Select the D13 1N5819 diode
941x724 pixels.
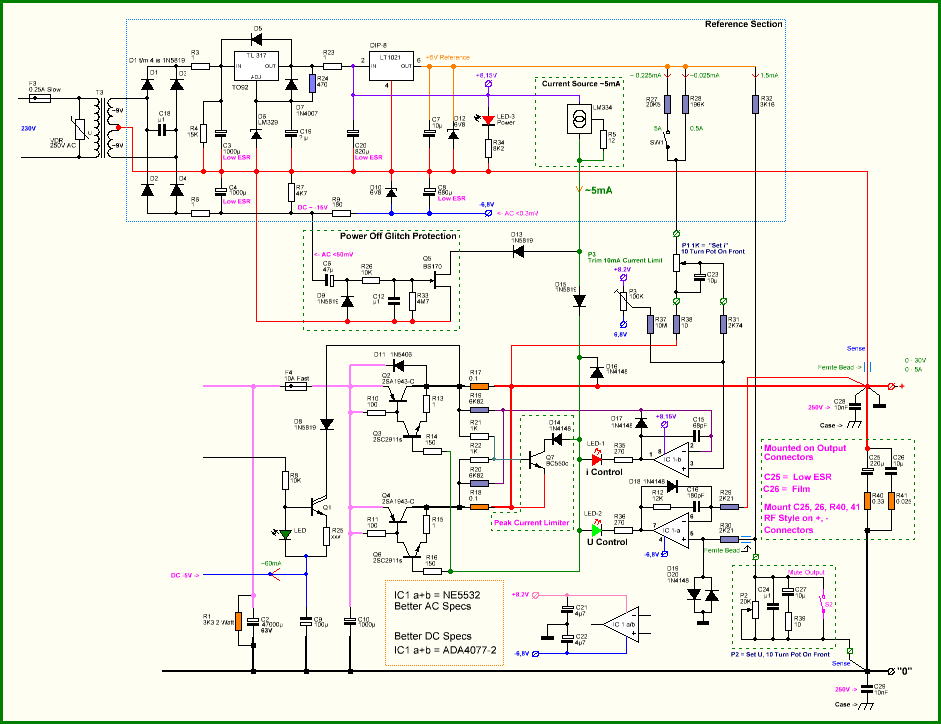[518, 252]
